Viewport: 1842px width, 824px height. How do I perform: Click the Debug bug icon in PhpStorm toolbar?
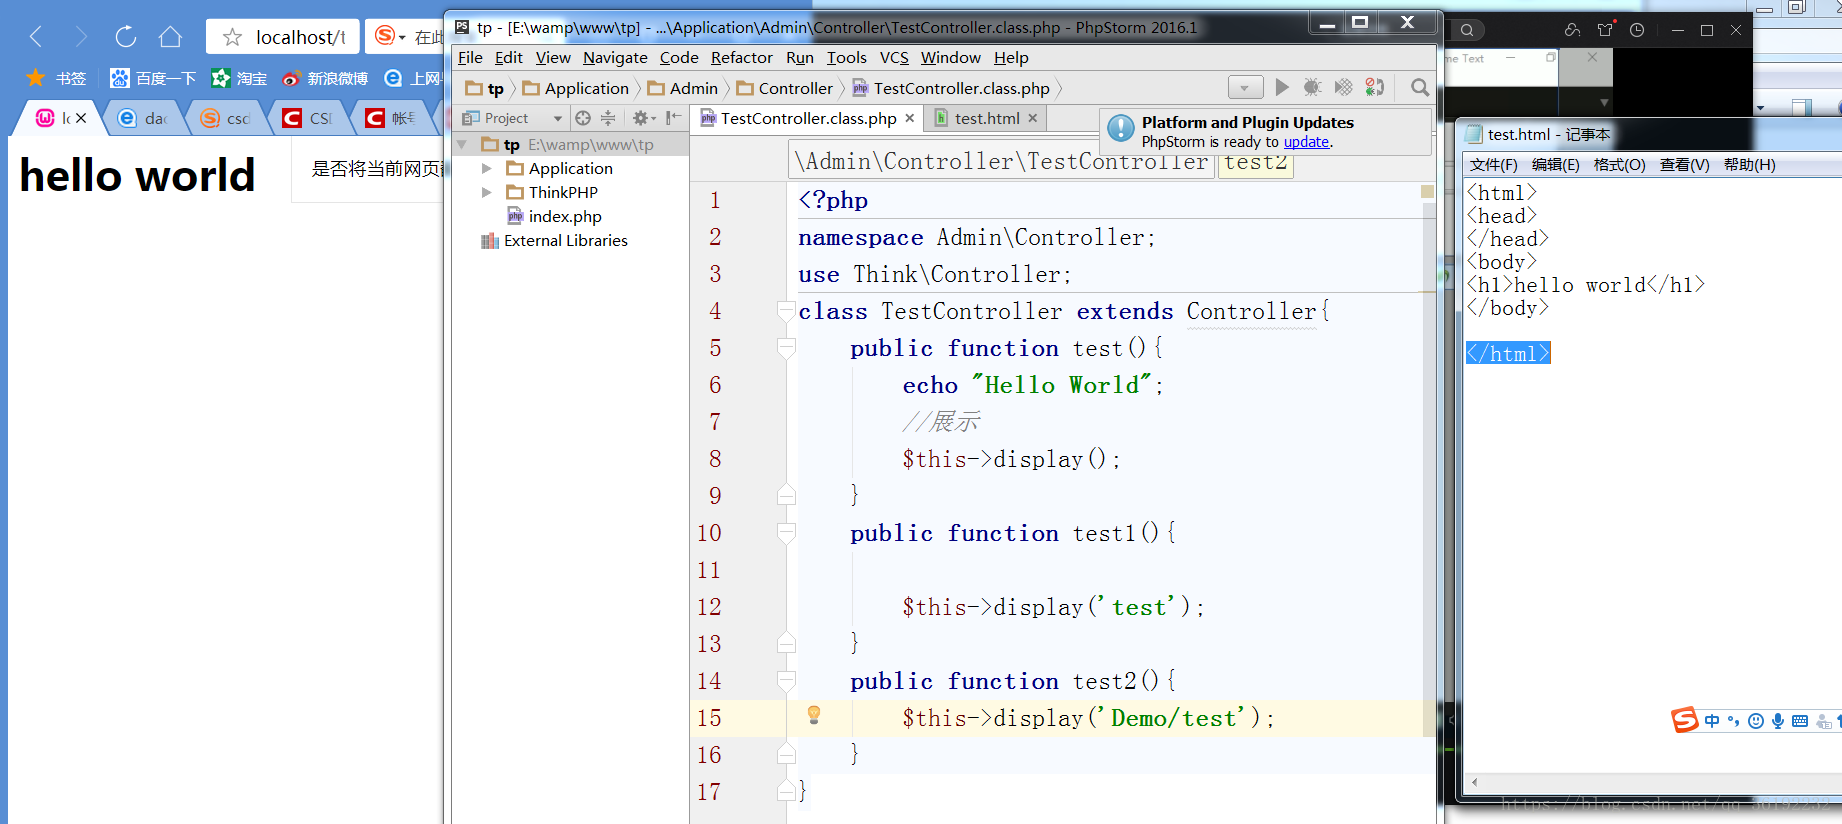click(x=1313, y=88)
